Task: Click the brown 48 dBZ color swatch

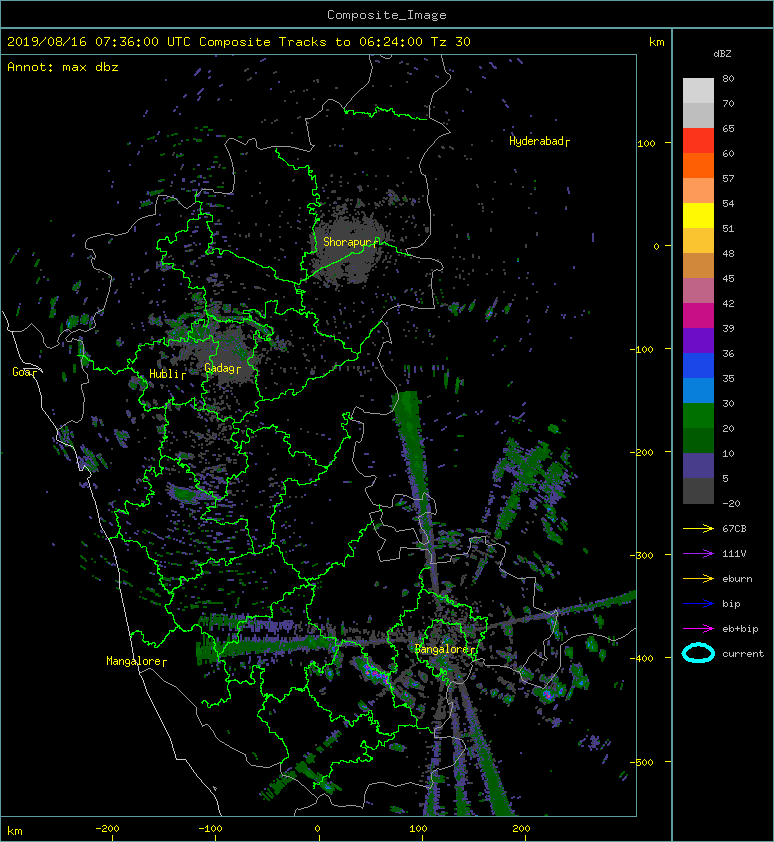Action: point(698,265)
